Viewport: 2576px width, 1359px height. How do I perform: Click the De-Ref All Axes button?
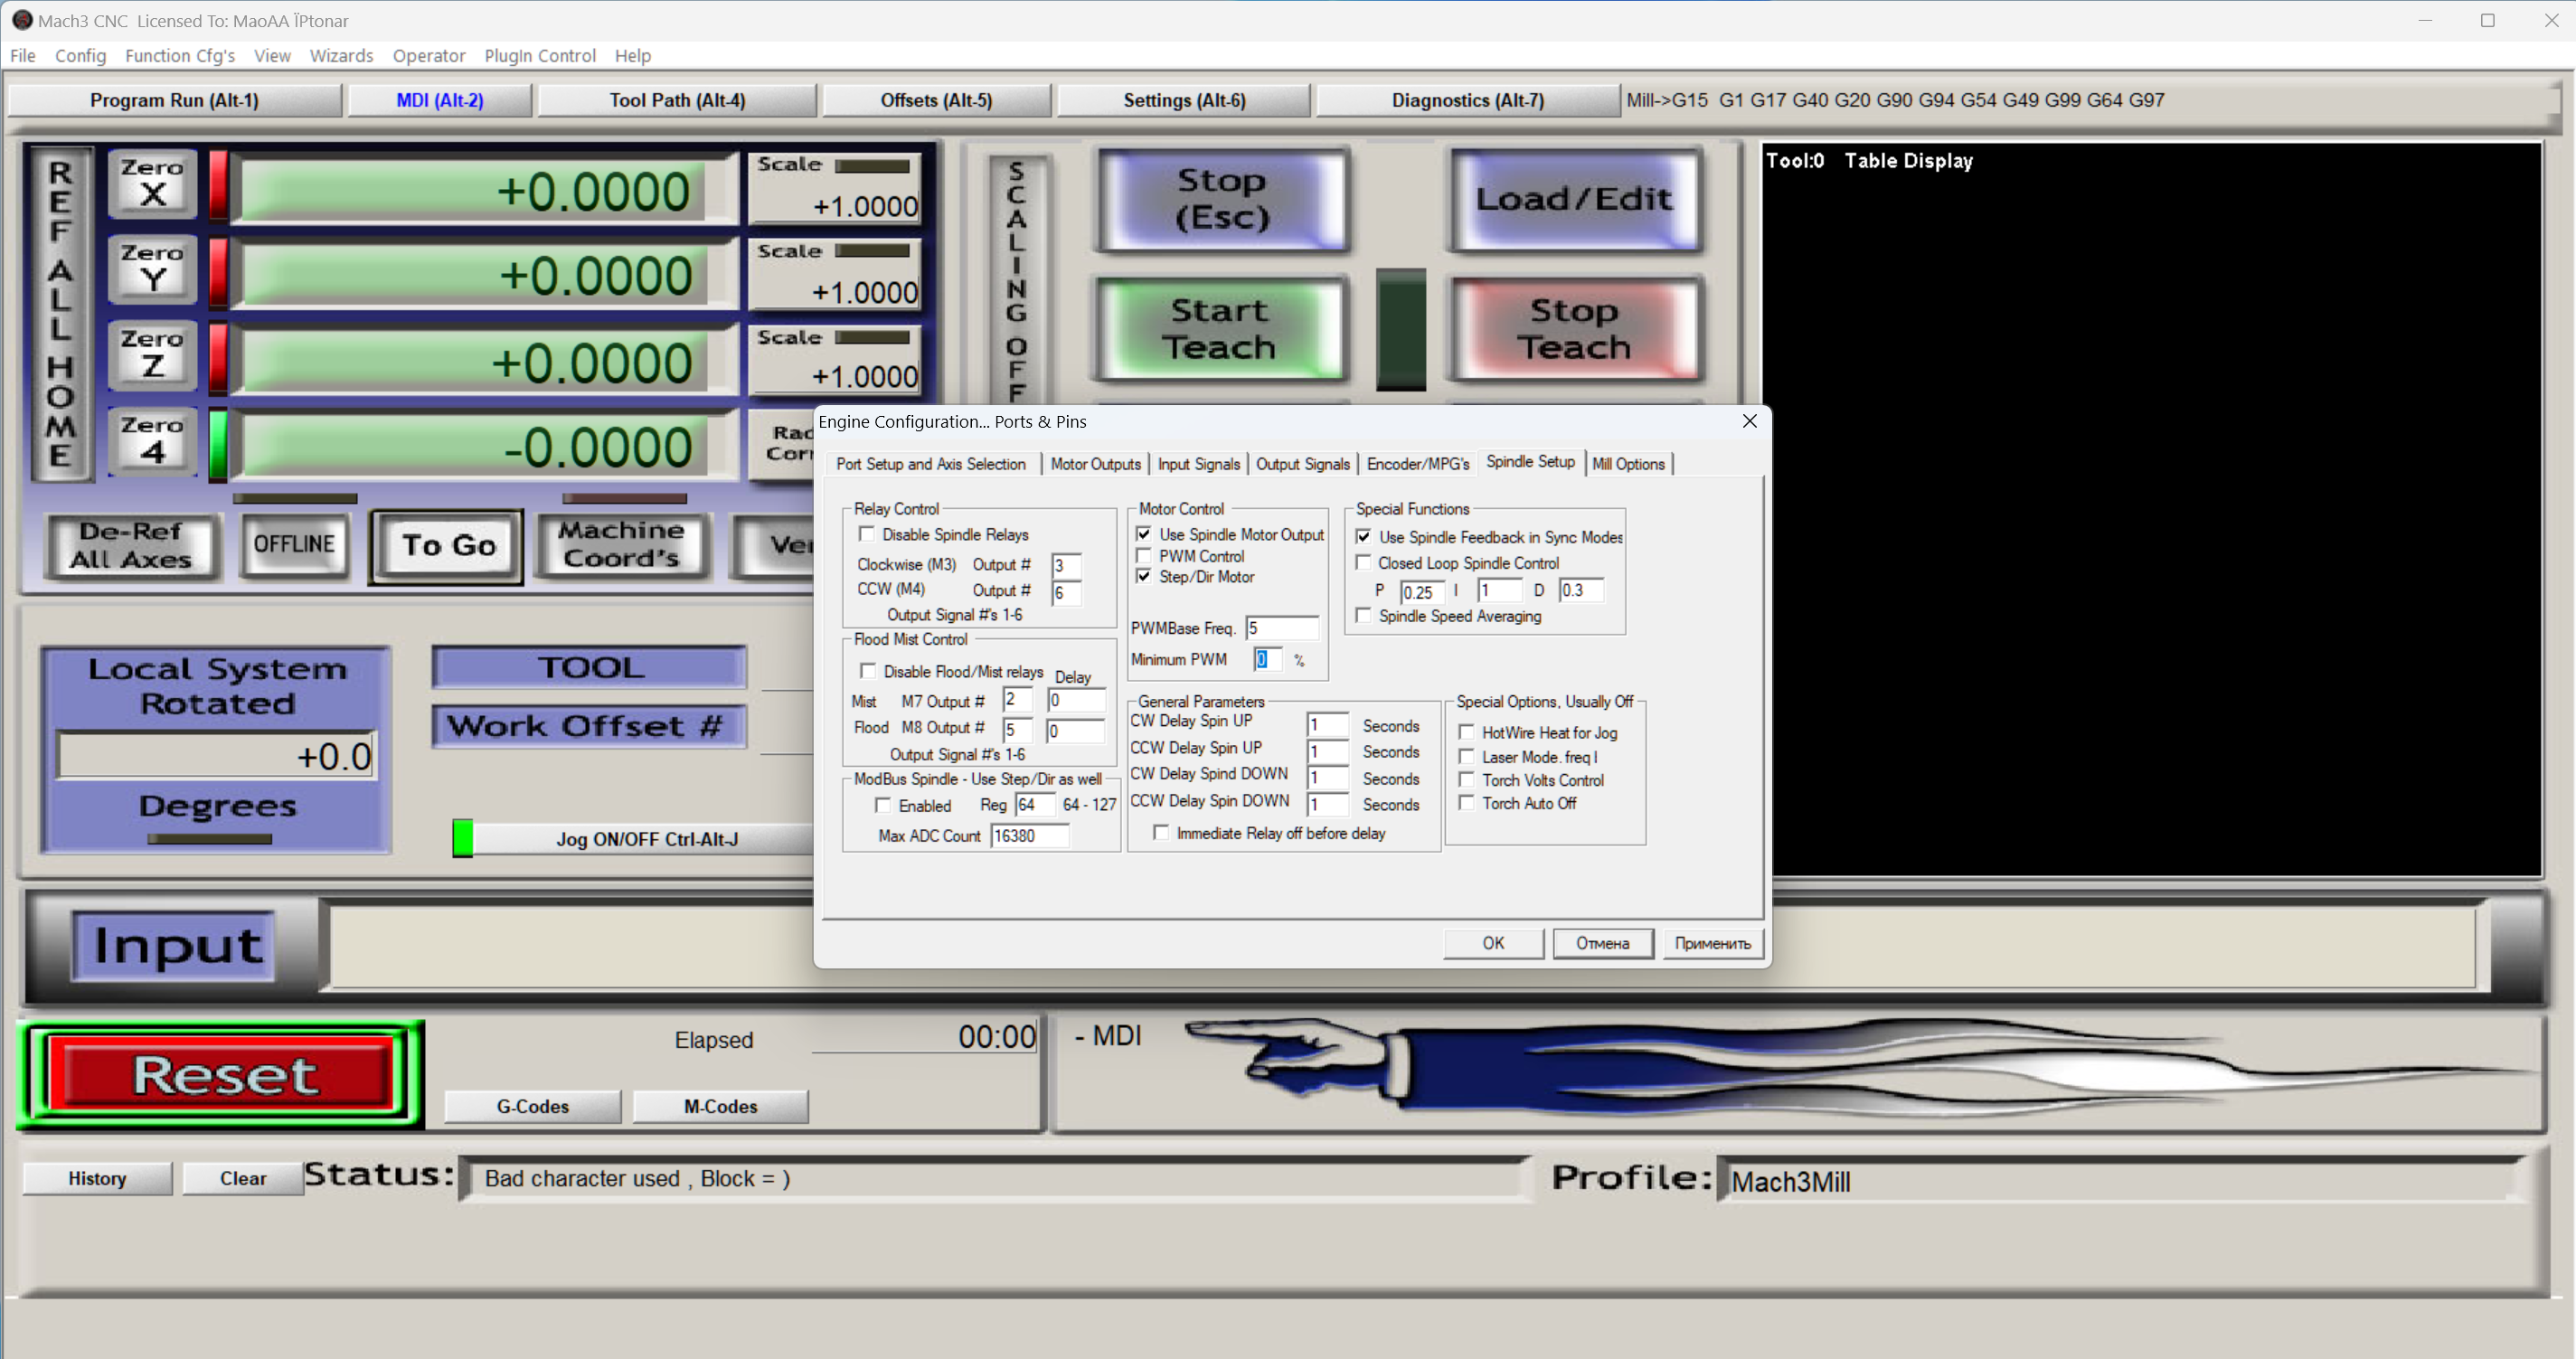(x=131, y=545)
